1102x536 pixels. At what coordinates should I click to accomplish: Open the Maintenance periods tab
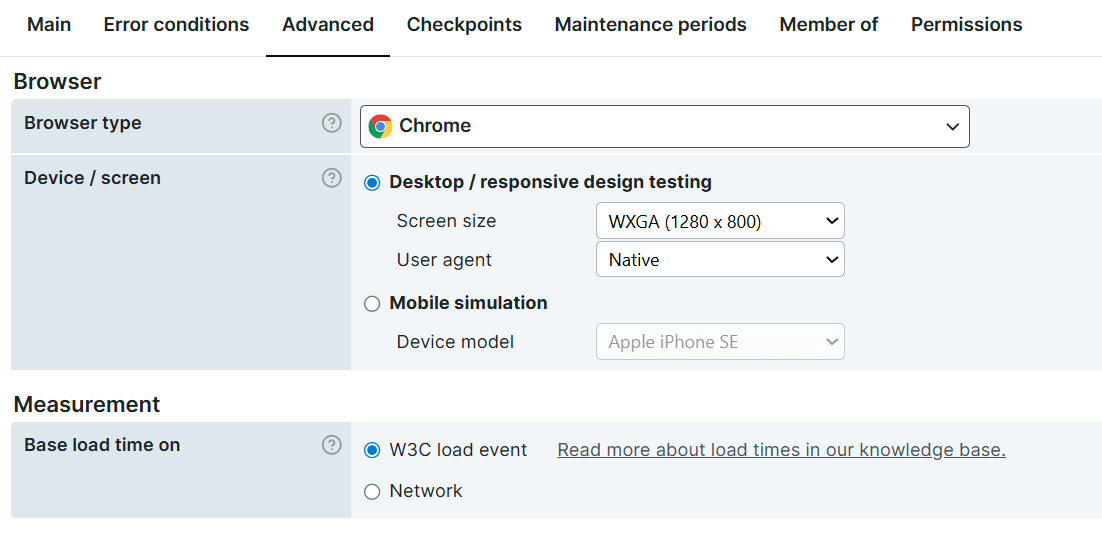pos(650,25)
